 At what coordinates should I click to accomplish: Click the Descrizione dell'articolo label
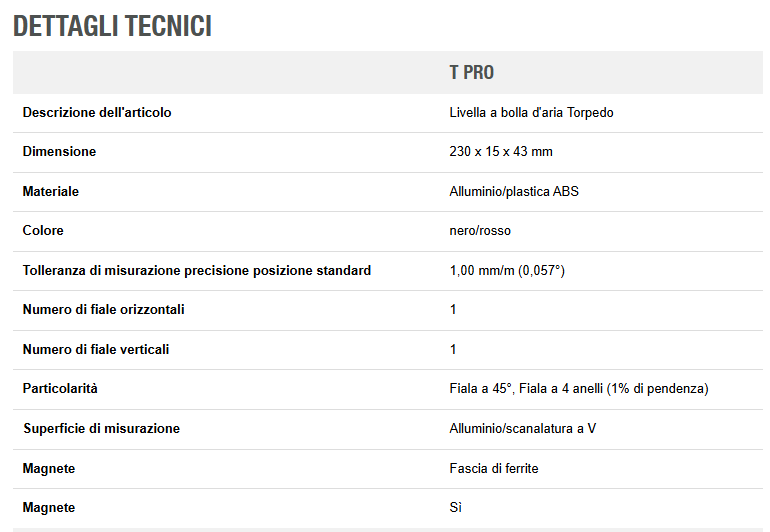97,112
